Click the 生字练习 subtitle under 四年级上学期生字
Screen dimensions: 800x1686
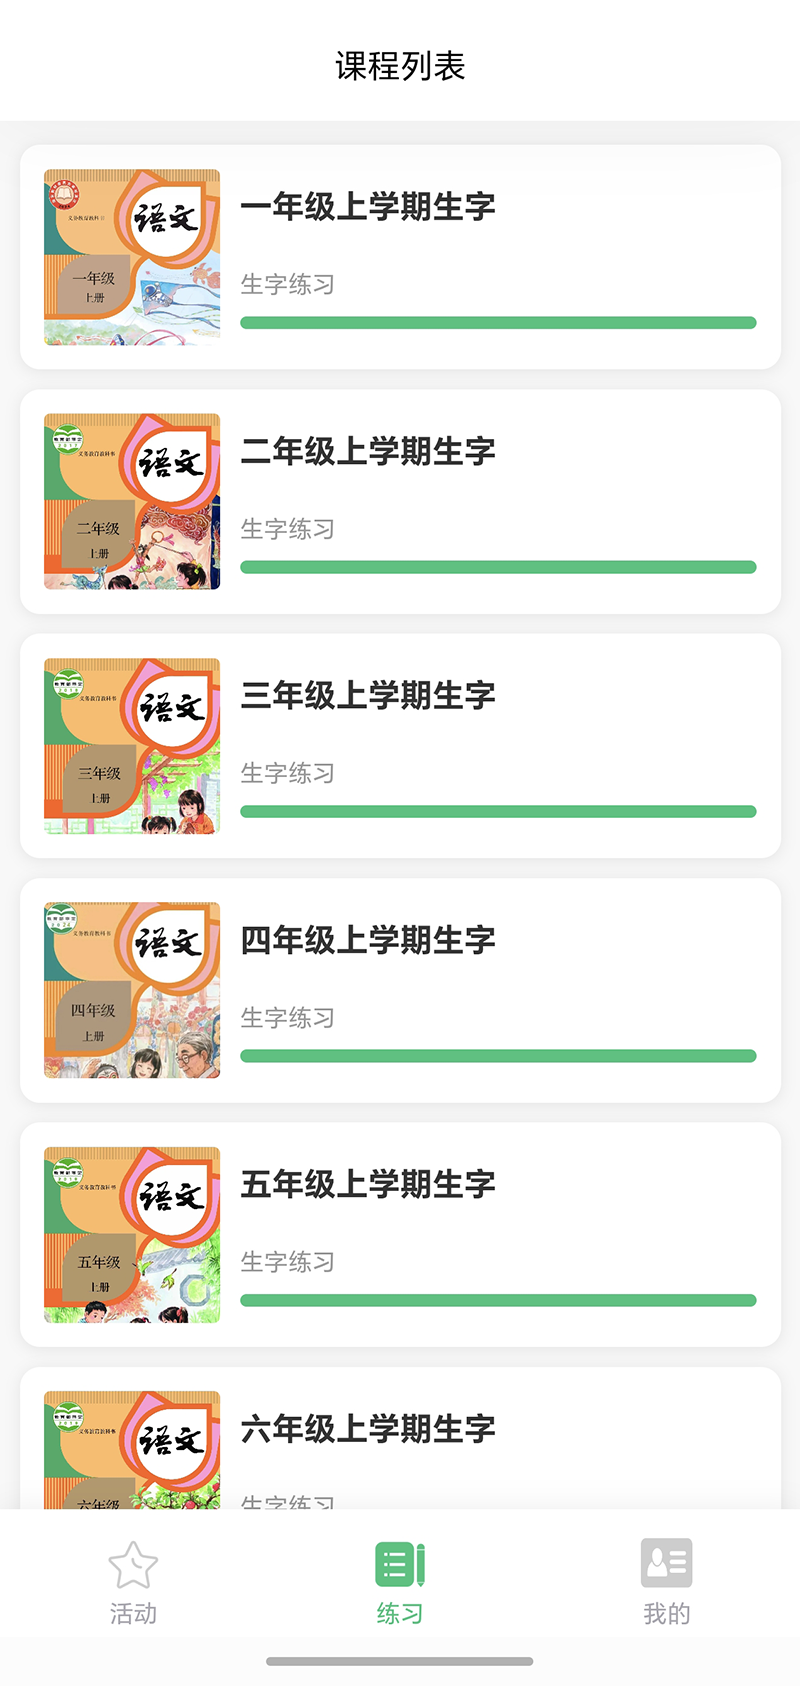tap(288, 1018)
